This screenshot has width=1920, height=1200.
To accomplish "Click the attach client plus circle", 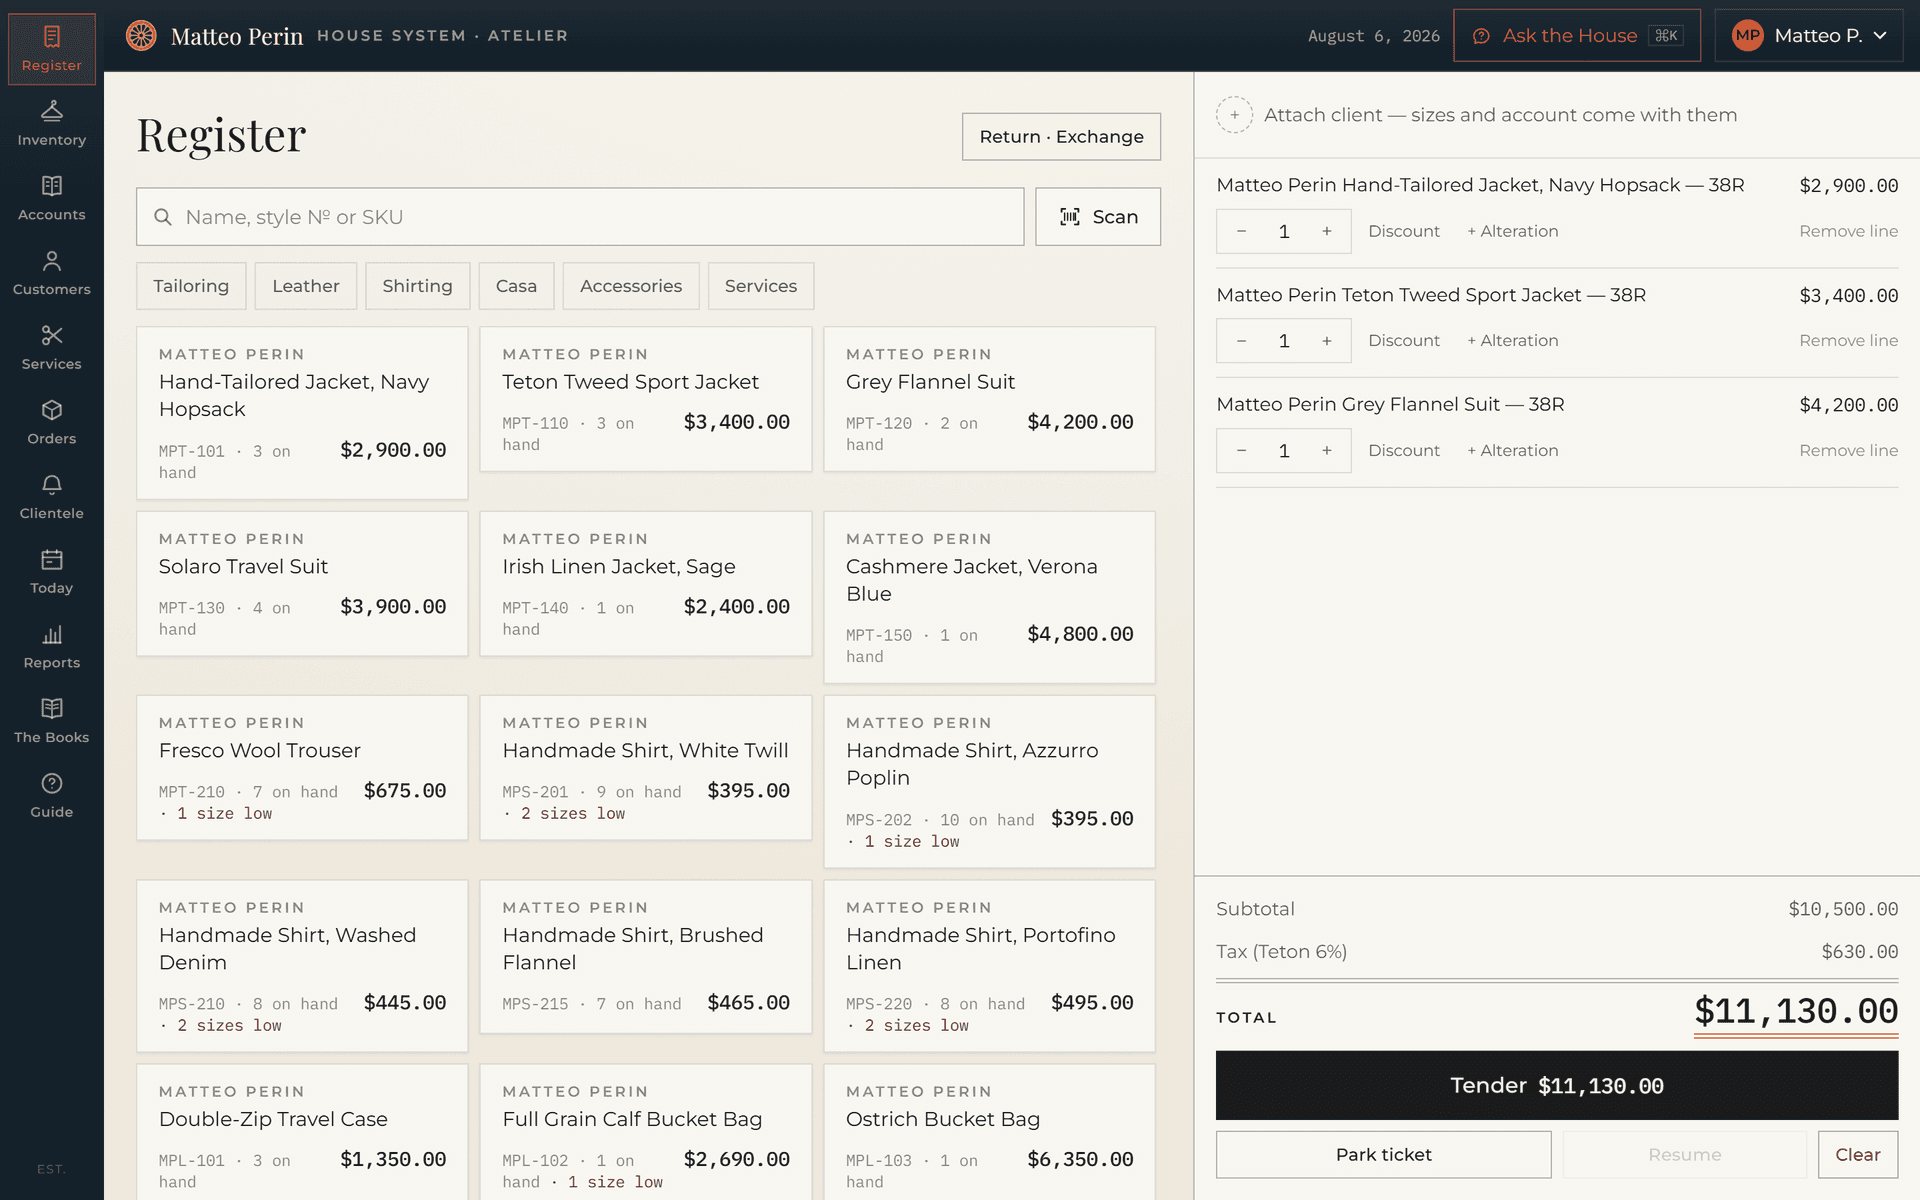I will pyautogui.click(x=1234, y=115).
